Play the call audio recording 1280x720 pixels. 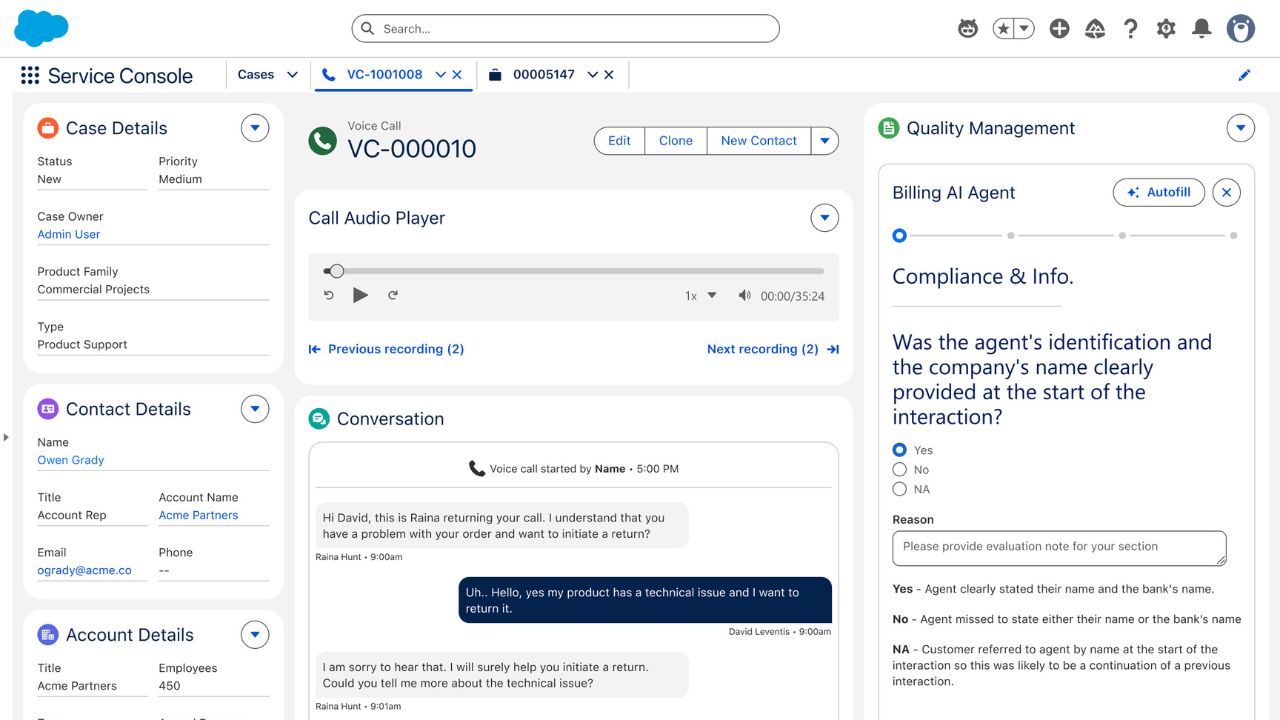click(x=361, y=295)
